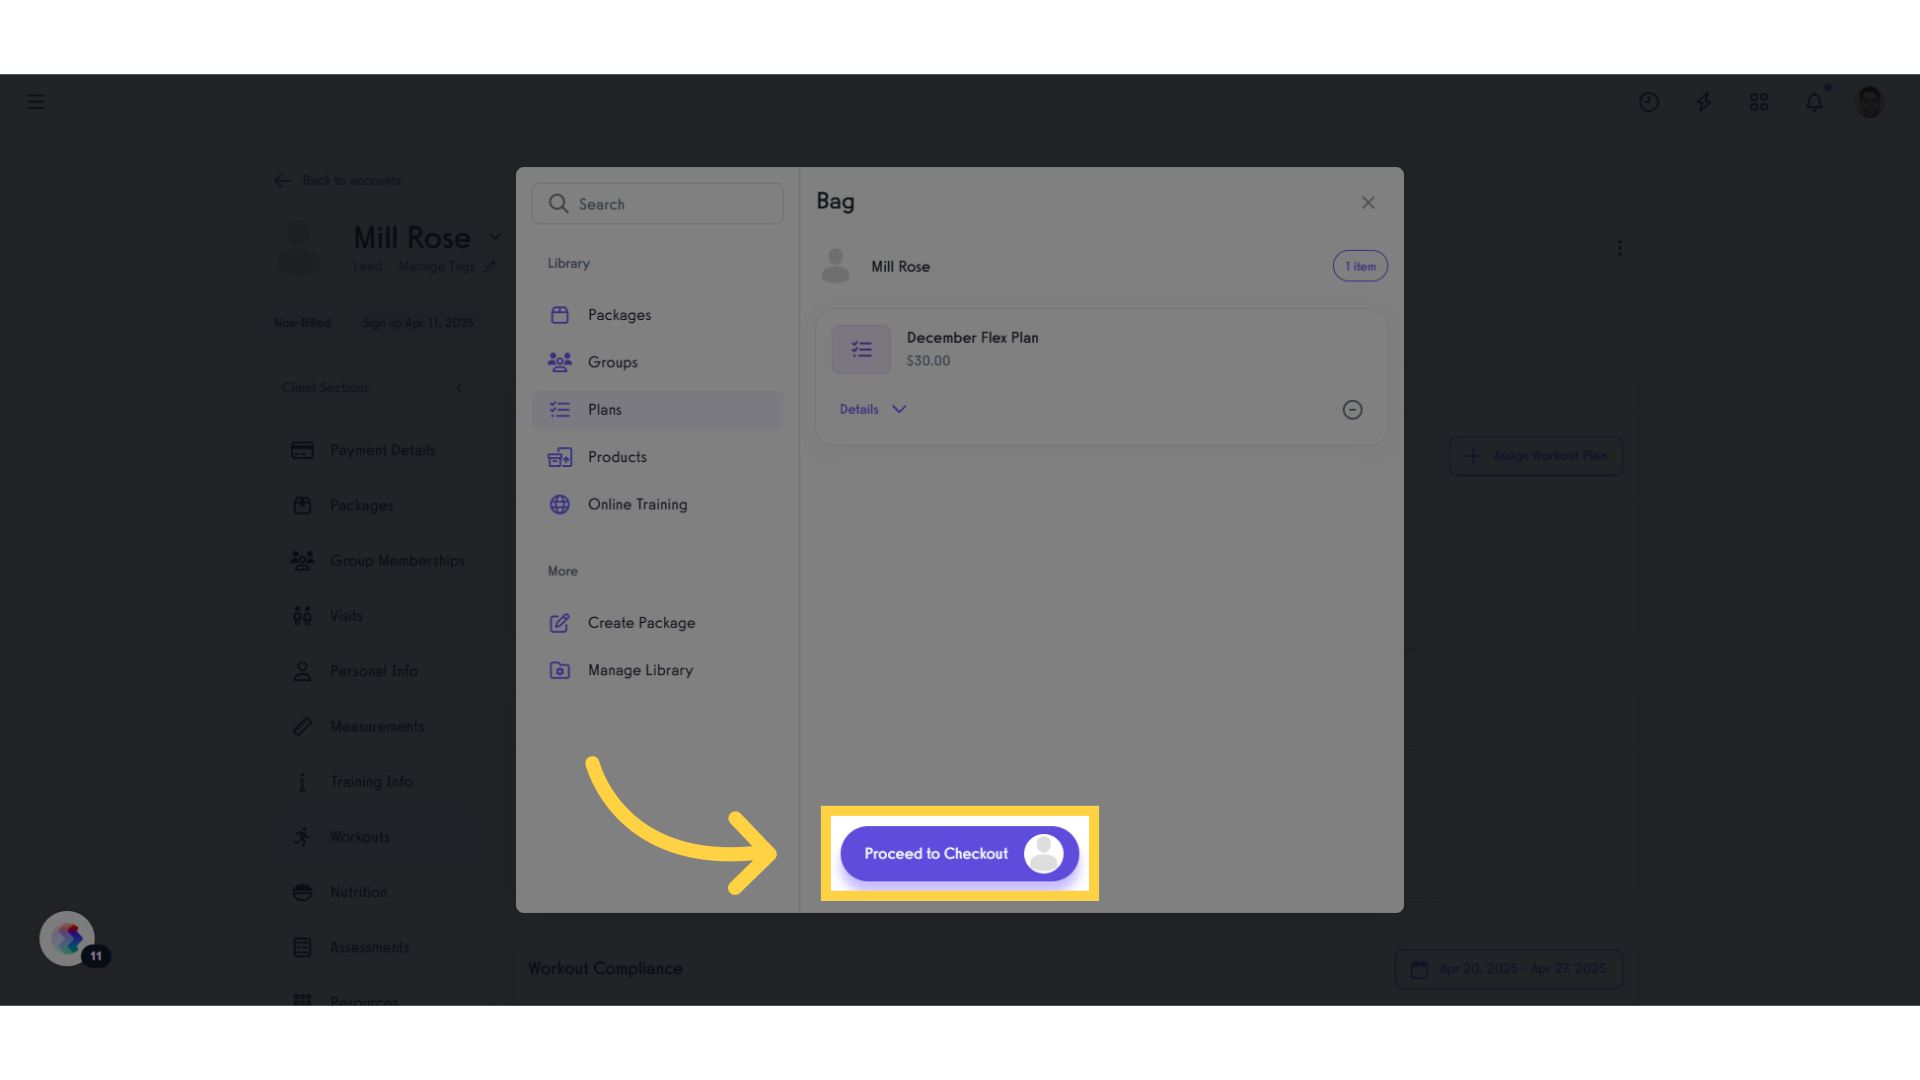
Task: Click the Create Package pencil icon
Action: click(x=560, y=623)
